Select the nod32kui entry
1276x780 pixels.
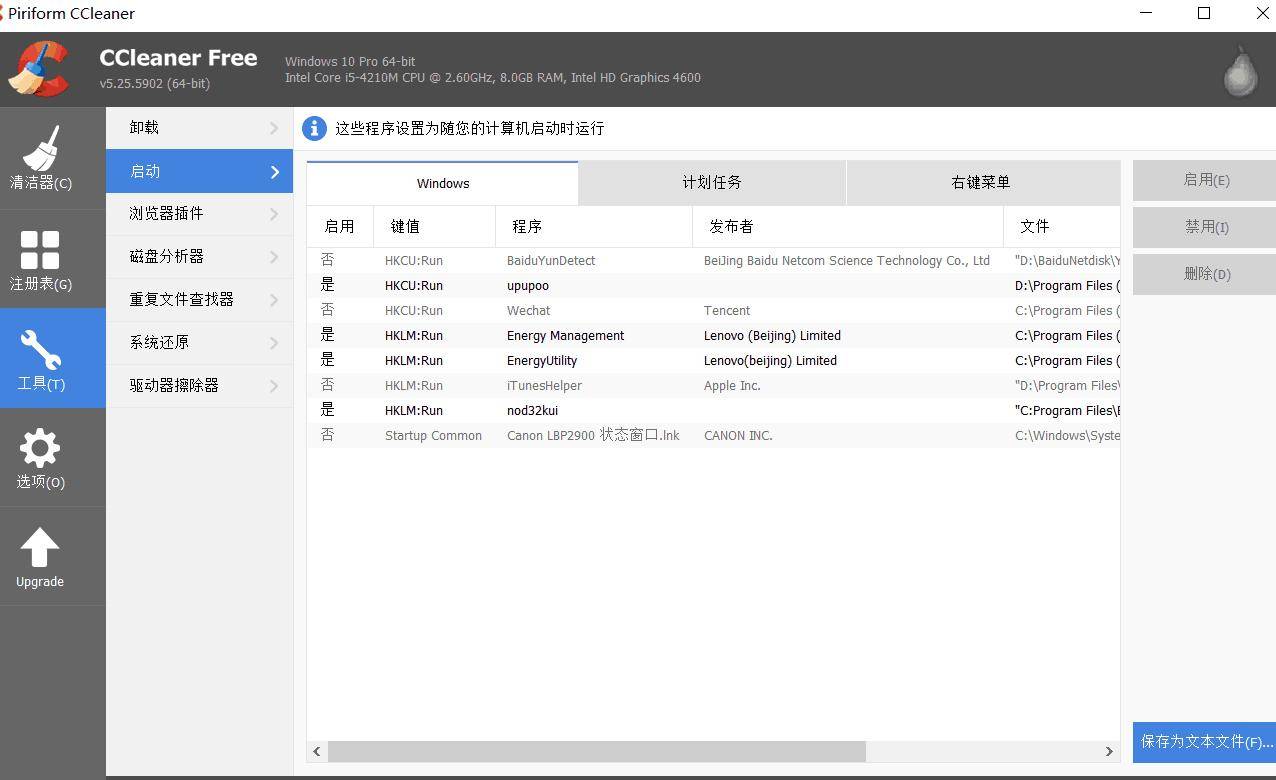pos(713,410)
